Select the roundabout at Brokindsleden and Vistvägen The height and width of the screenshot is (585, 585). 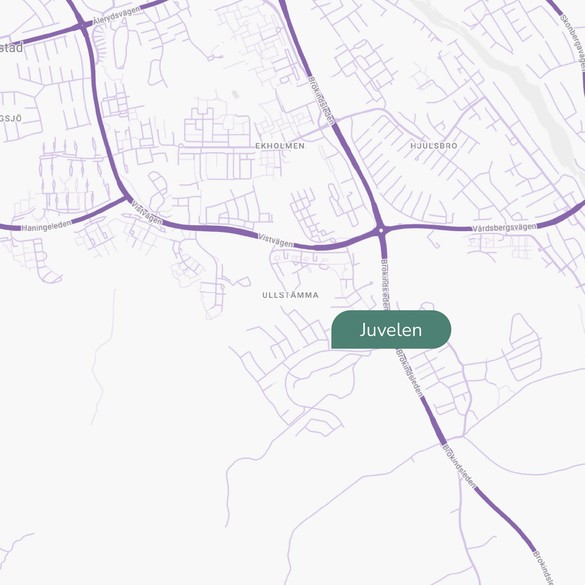pos(381,231)
